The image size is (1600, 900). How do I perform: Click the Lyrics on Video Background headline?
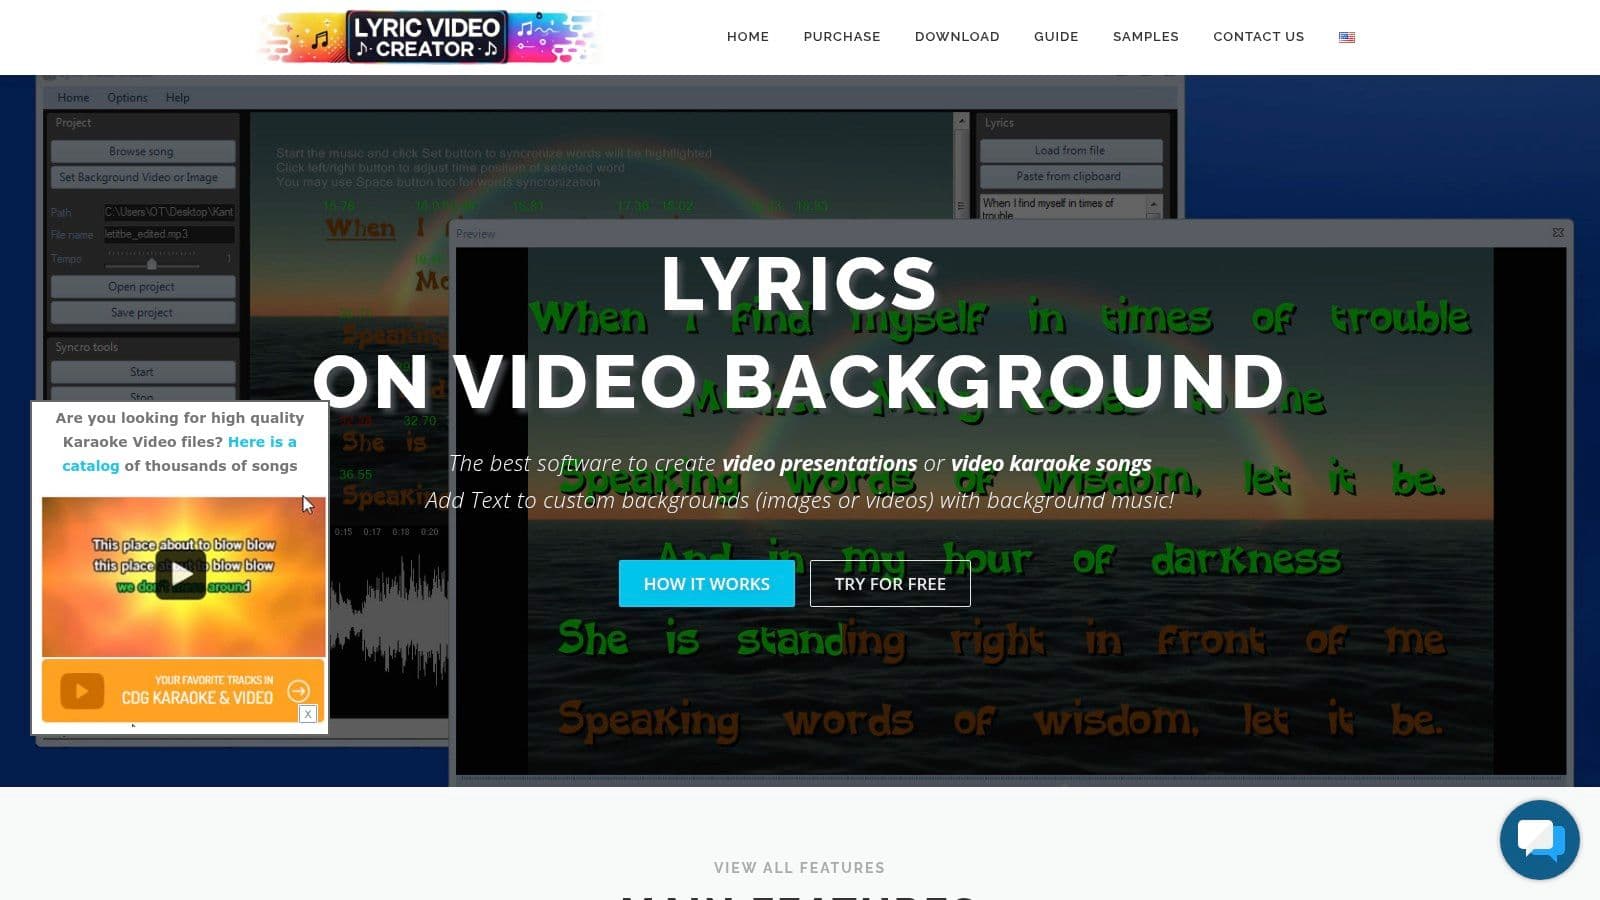click(799, 333)
